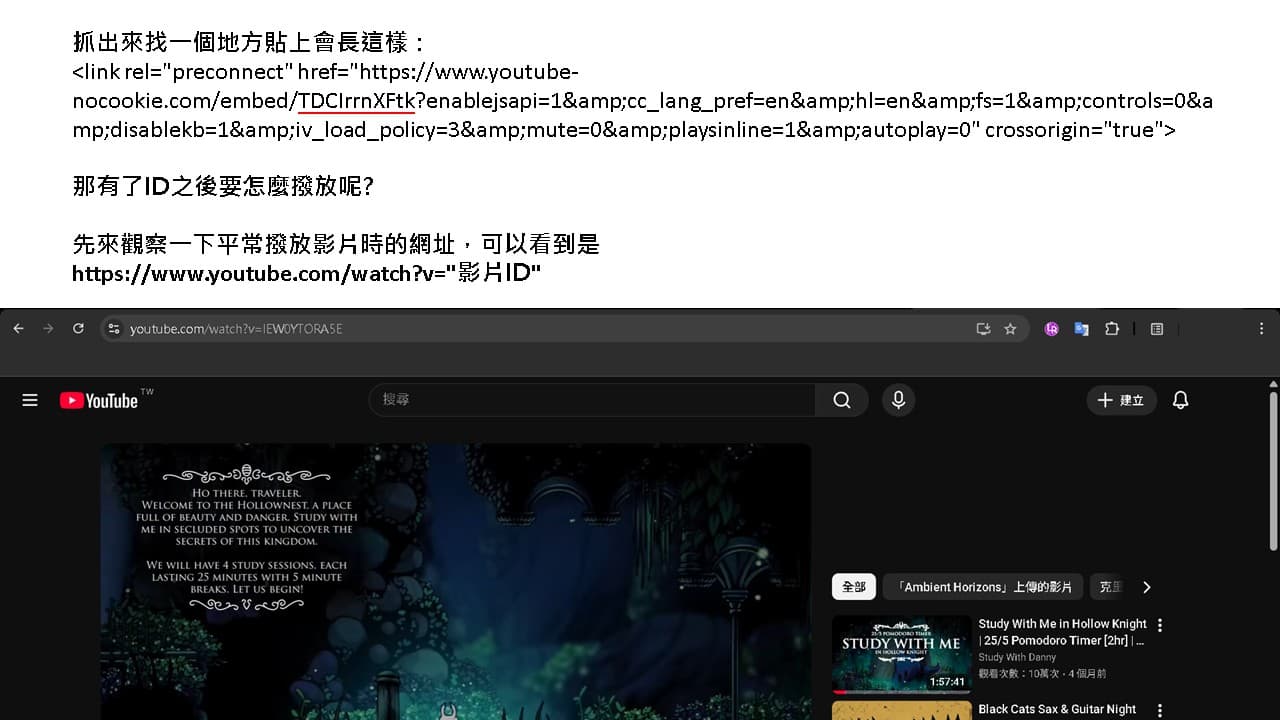Toggle the browser side panel icon
The image size is (1280, 720).
point(1157,328)
